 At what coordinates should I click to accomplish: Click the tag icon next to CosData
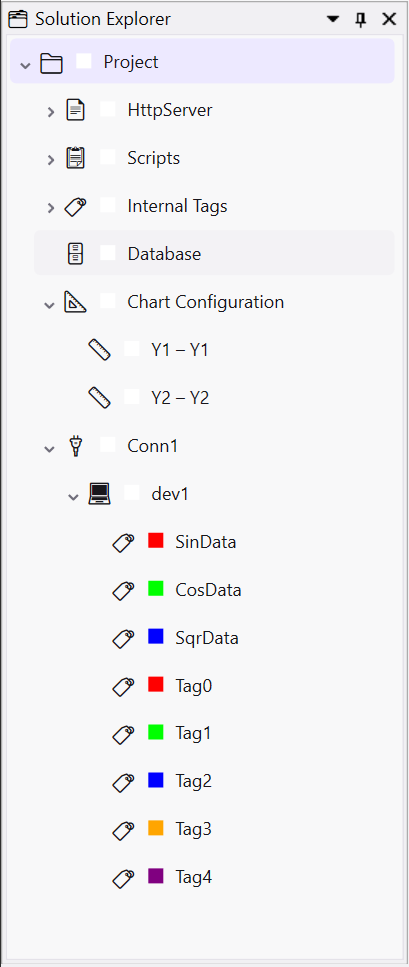tap(123, 591)
